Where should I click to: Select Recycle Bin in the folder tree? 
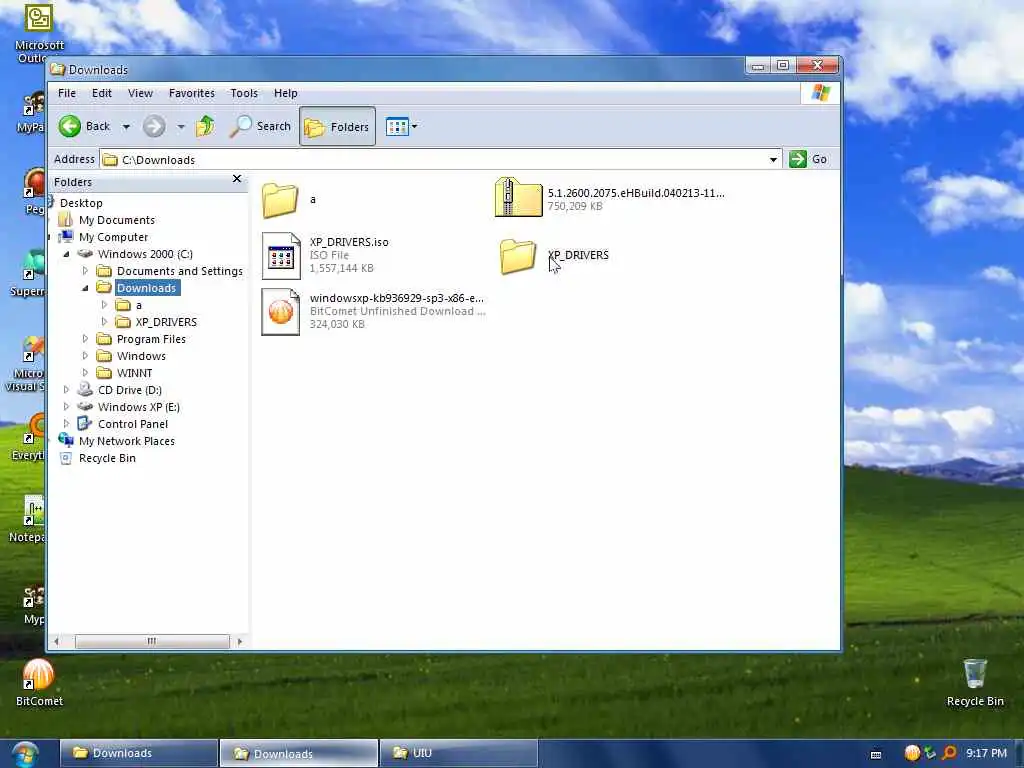coord(106,458)
